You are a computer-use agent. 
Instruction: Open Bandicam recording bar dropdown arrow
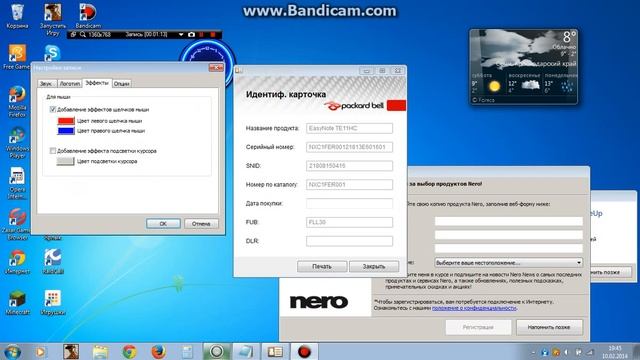coord(181,35)
